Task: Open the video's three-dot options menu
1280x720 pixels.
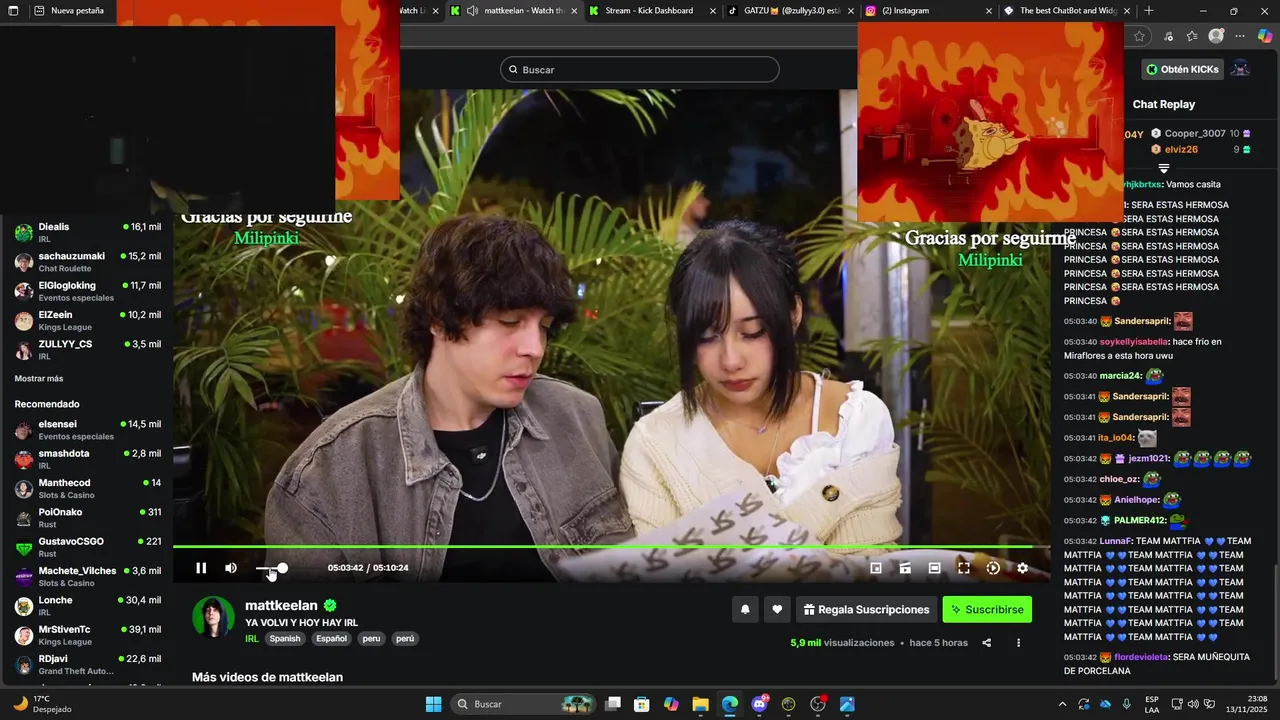Action: (x=1019, y=643)
